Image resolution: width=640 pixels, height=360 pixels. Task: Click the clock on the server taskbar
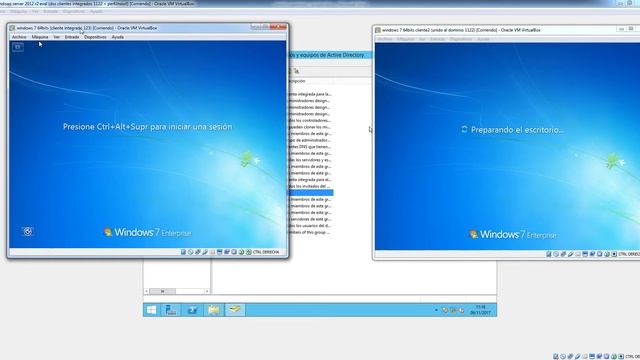(480, 310)
